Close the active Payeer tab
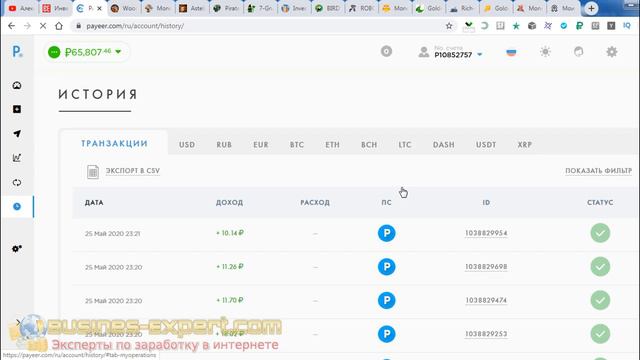 [x=99, y=8]
